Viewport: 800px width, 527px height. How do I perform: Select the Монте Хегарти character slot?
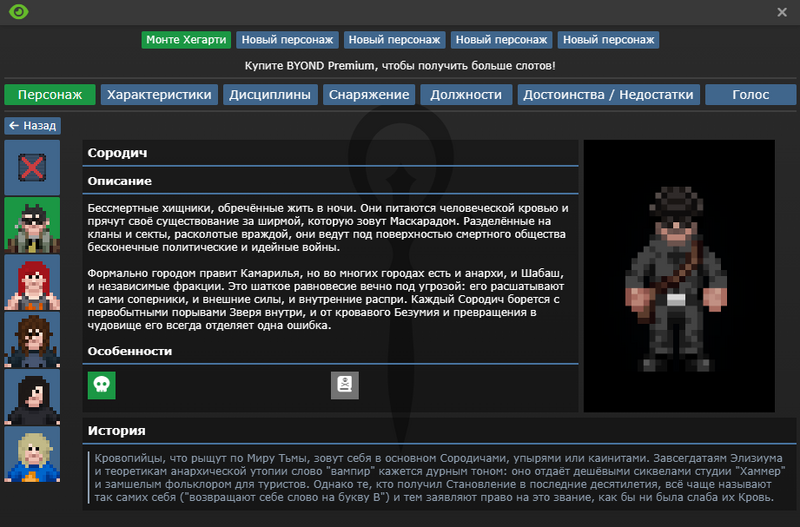[x=186, y=40]
